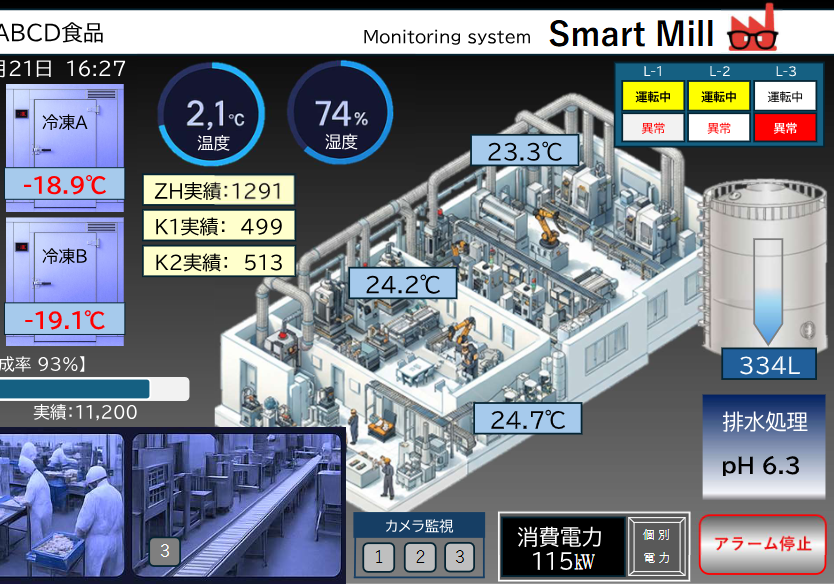Click the Freezer A (冷凍A) unit icon
Viewport: 834px width, 584px height.
65,127
